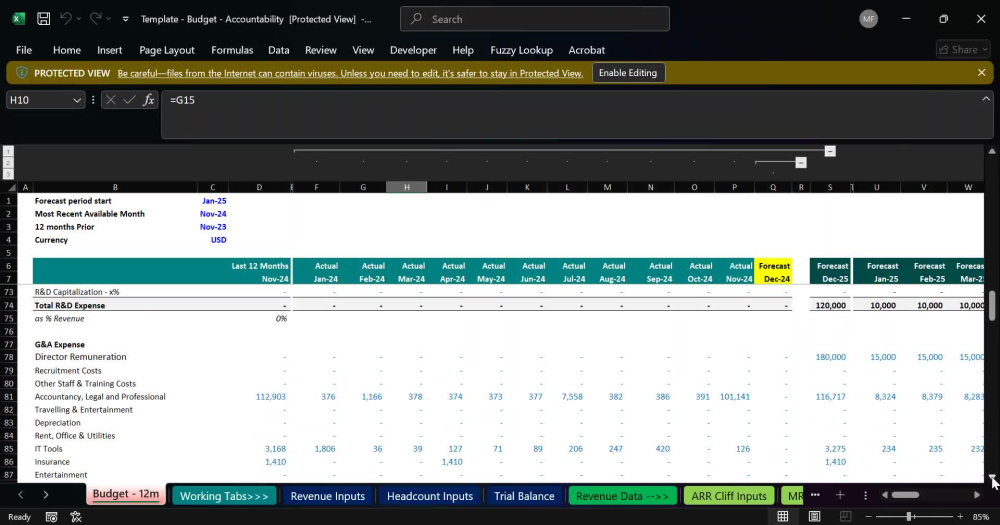
Task: Select the Trial Balance sheet tab
Action: click(x=524, y=496)
